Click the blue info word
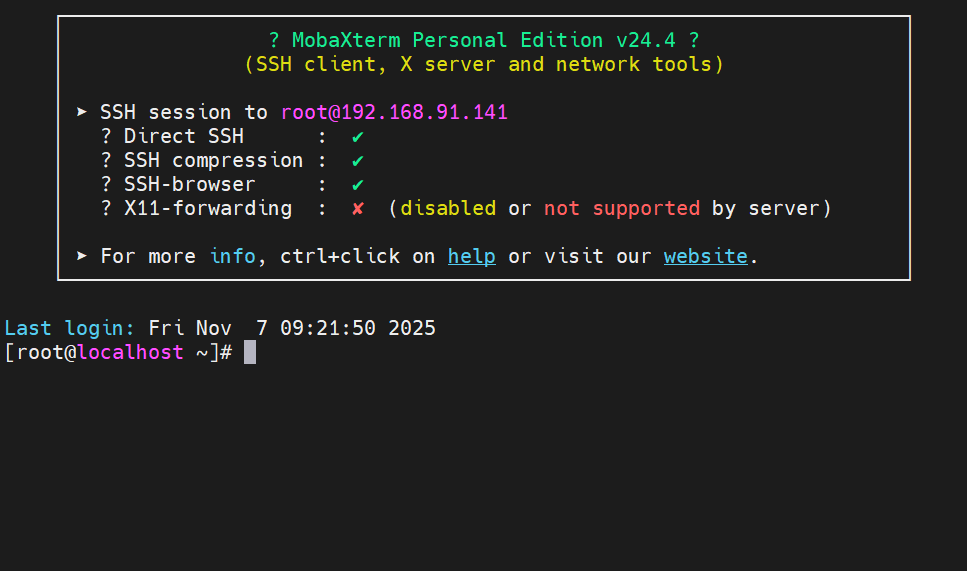967x571 pixels. click(x=232, y=256)
